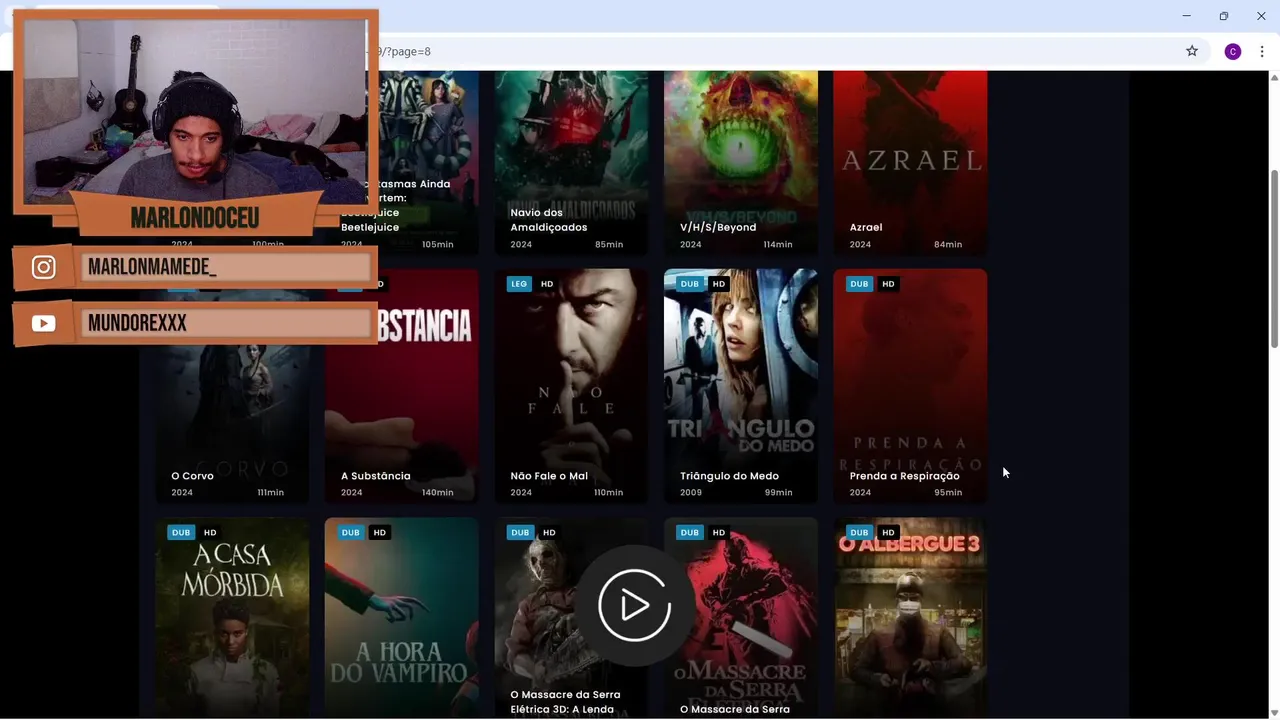Click the HD badge on O Massacre da Serra

pyautogui.click(x=718, y=533)
